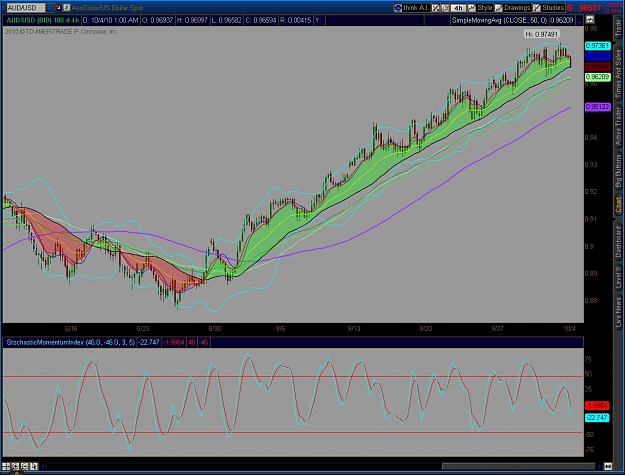Open the Drawings menu

tap(513, 8)
